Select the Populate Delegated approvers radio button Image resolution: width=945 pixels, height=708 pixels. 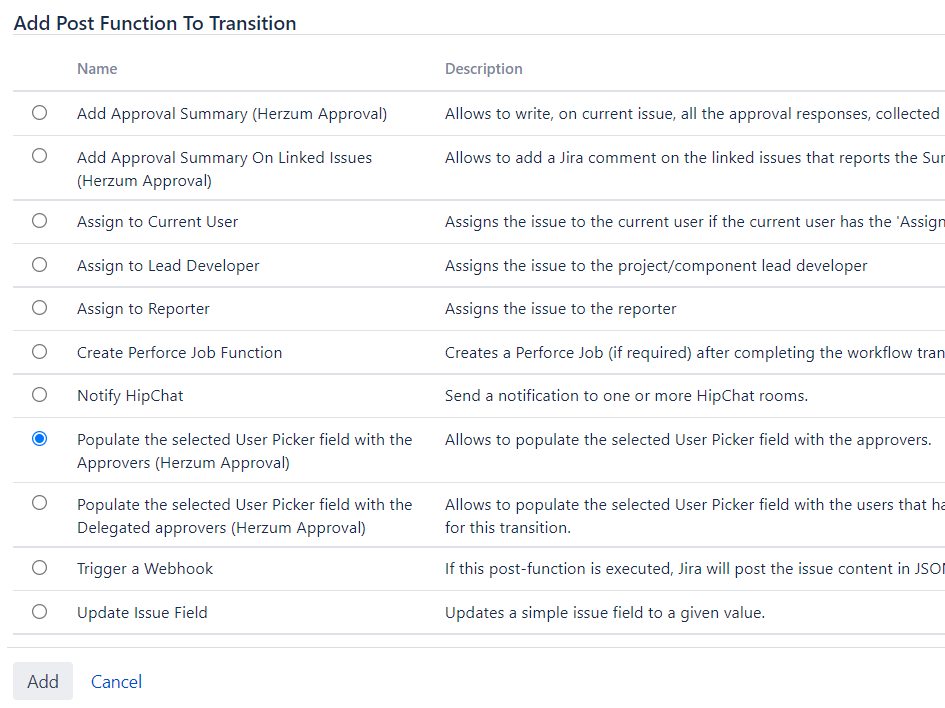pos(39,503)
